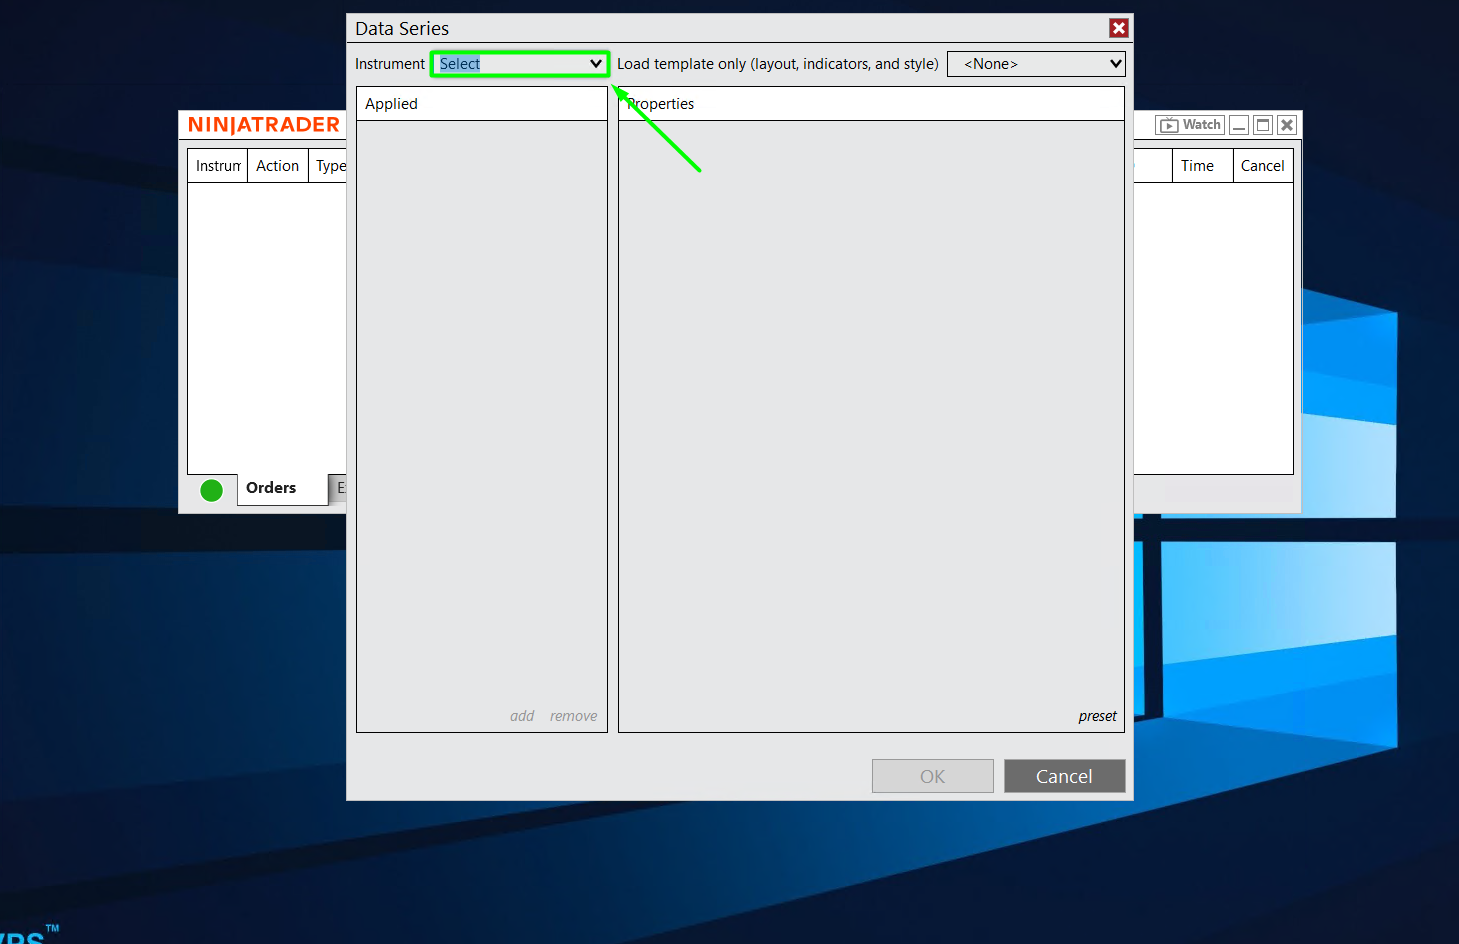Click the add link under Applied
The image size is (1459, 944).
pos(522,716)
